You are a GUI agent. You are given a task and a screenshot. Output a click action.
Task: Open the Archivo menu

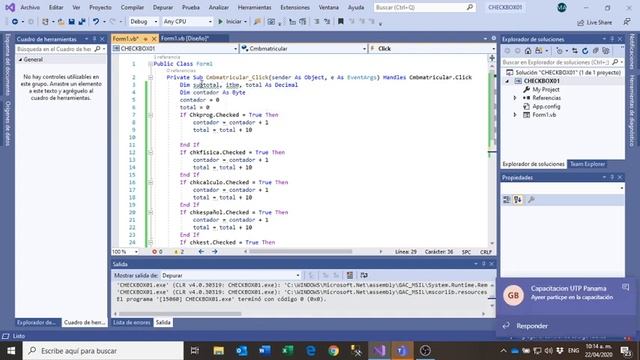30,7
